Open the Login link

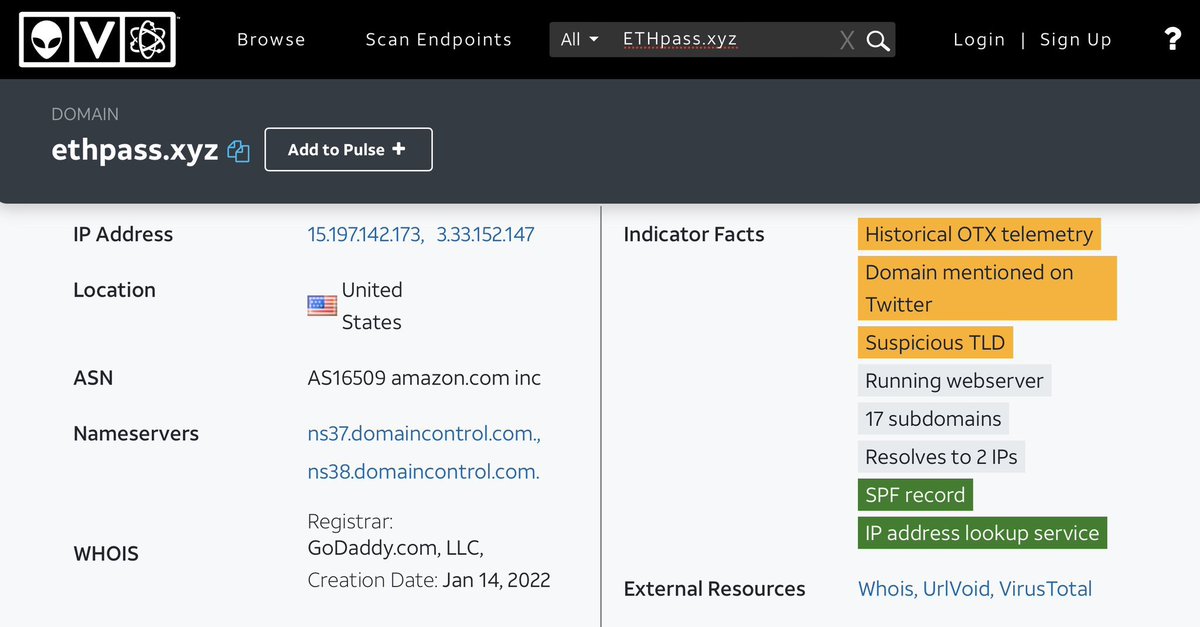(979, 40)
